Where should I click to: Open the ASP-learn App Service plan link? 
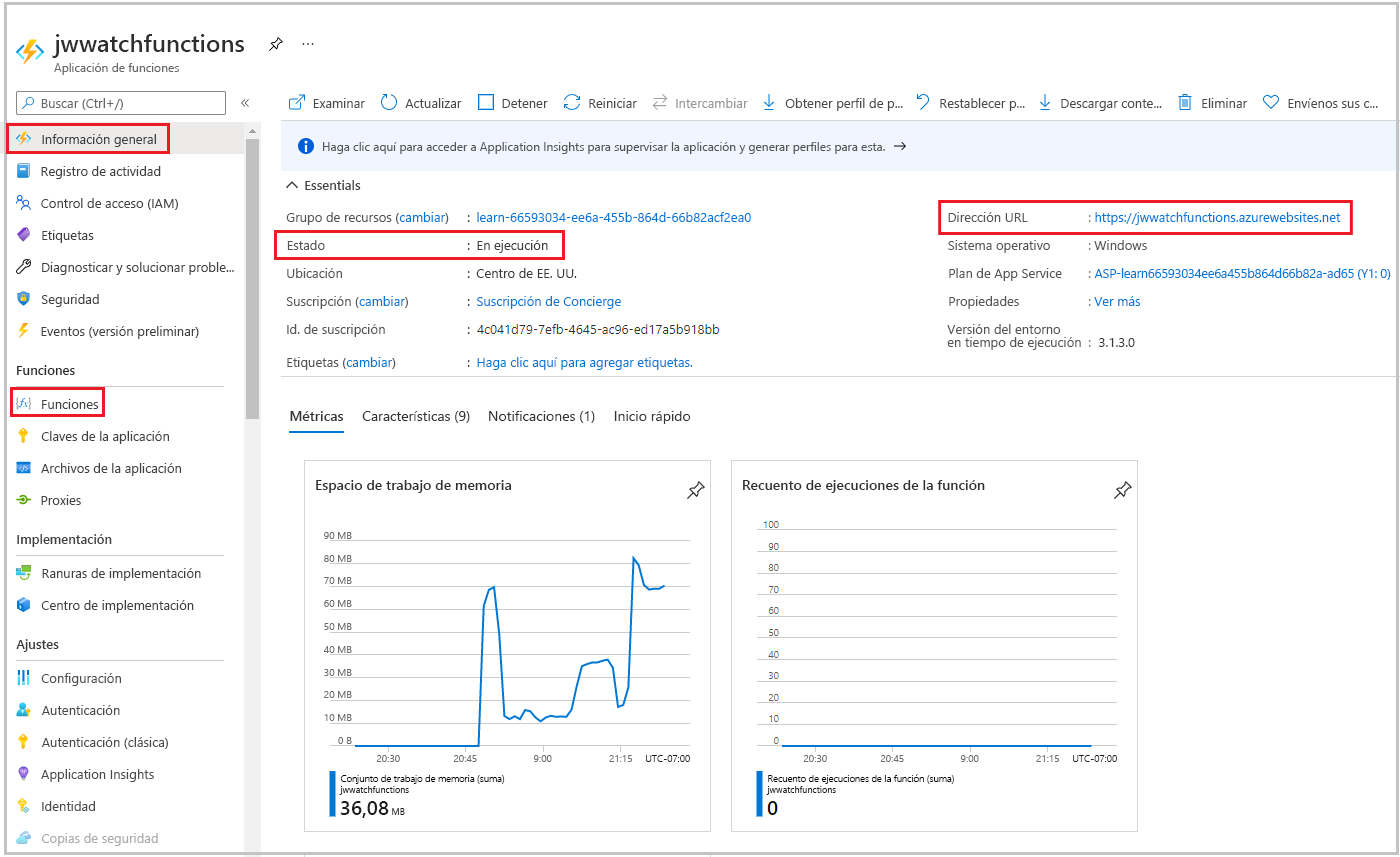coord(1242,273)
